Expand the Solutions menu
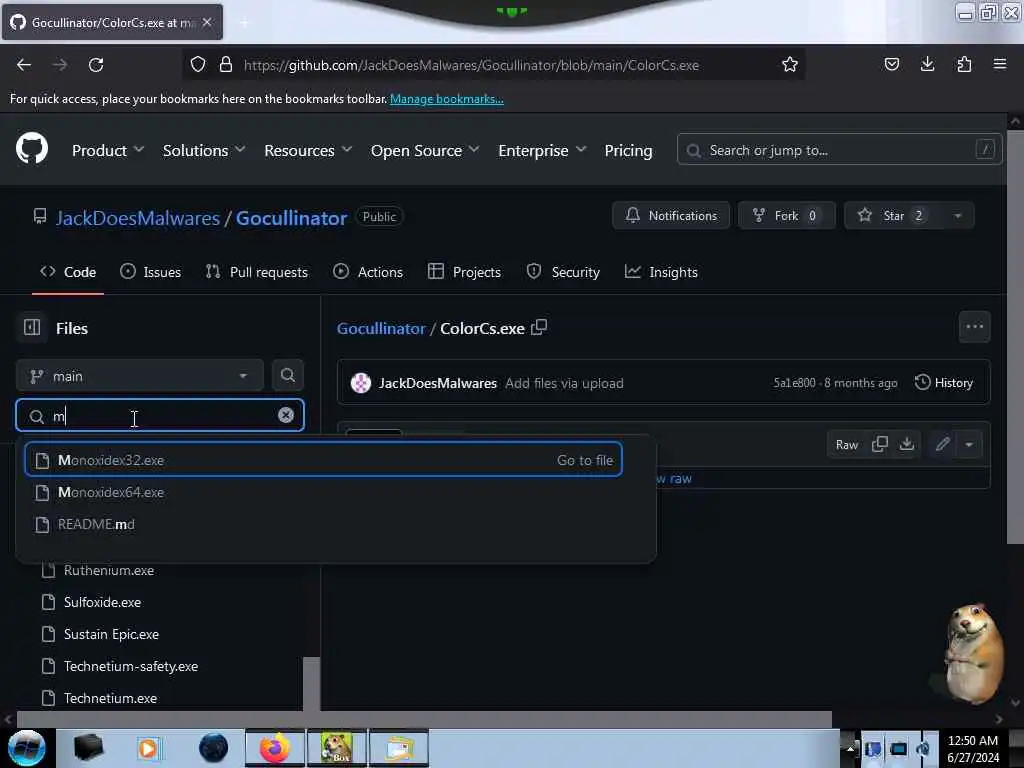The width and height of the screenshot is (1024, 768). [x=204, y=150]
